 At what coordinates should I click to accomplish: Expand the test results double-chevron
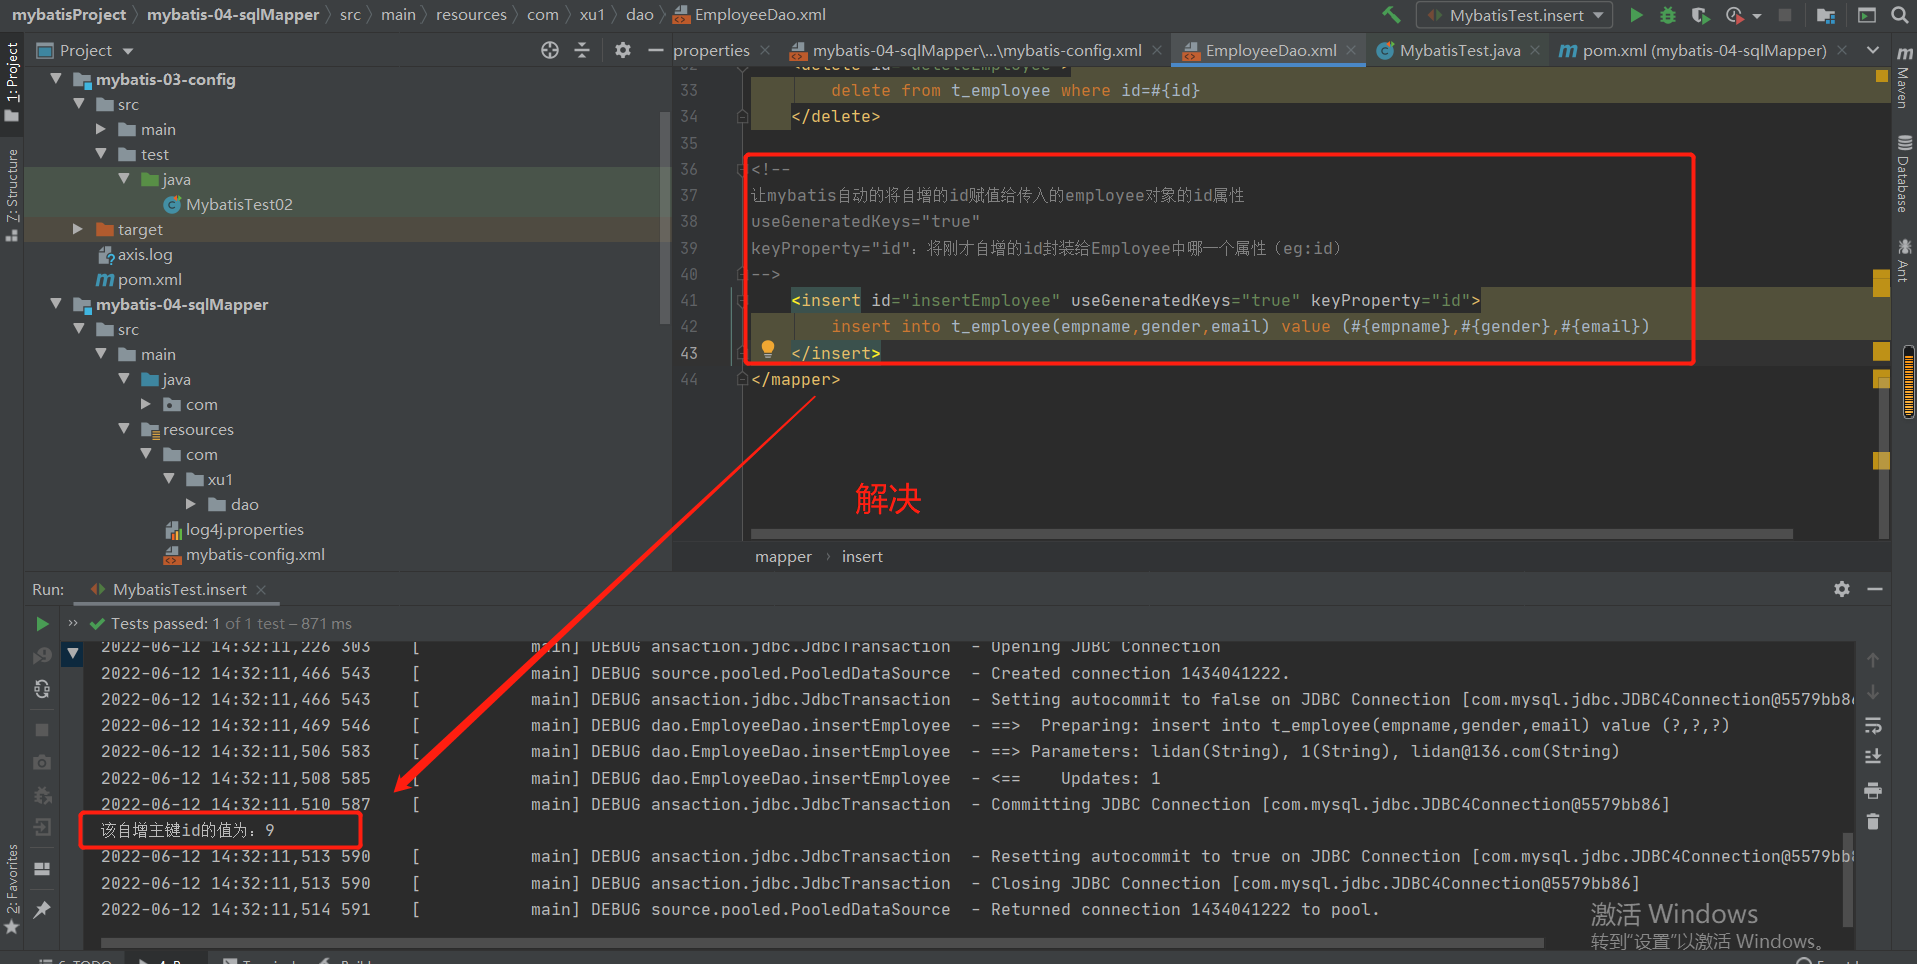tap(73, 623)
